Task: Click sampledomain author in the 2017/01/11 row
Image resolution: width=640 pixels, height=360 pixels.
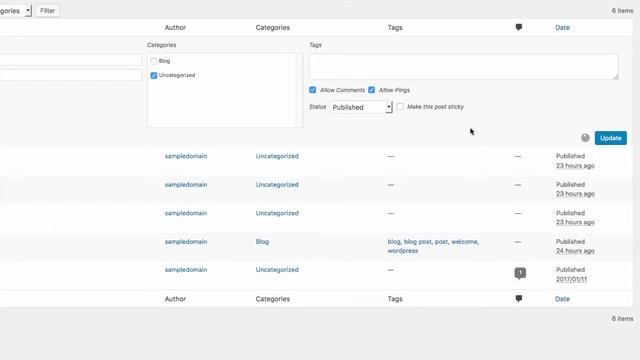Action: tap(186, 270)
